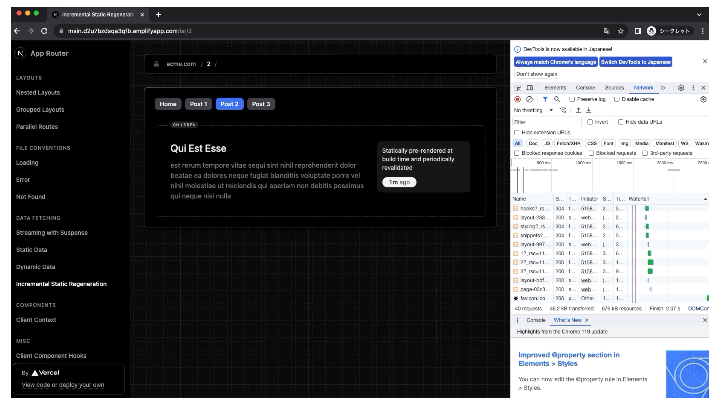The height and width of the screenshot is (405, 720).
Task: Filter requests by Fetch/XHR type
Action: tap(568, 143)
